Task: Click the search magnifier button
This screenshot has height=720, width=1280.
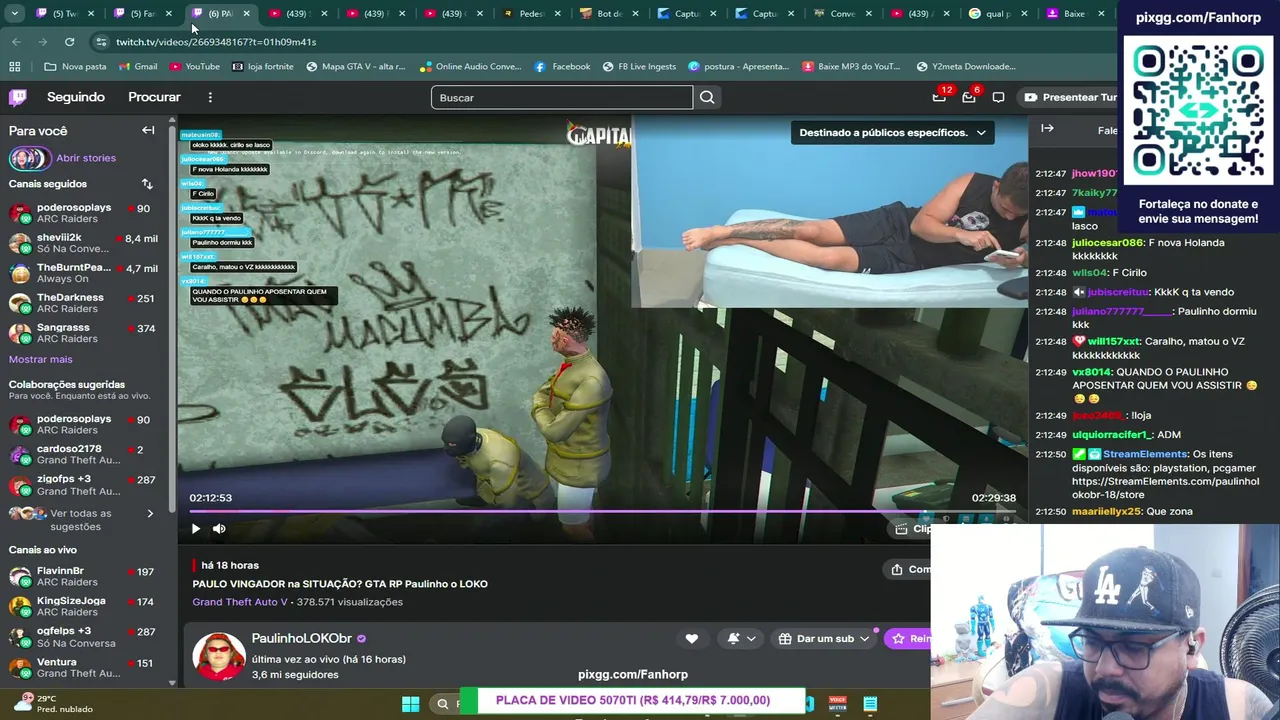Action: (707, 97)
